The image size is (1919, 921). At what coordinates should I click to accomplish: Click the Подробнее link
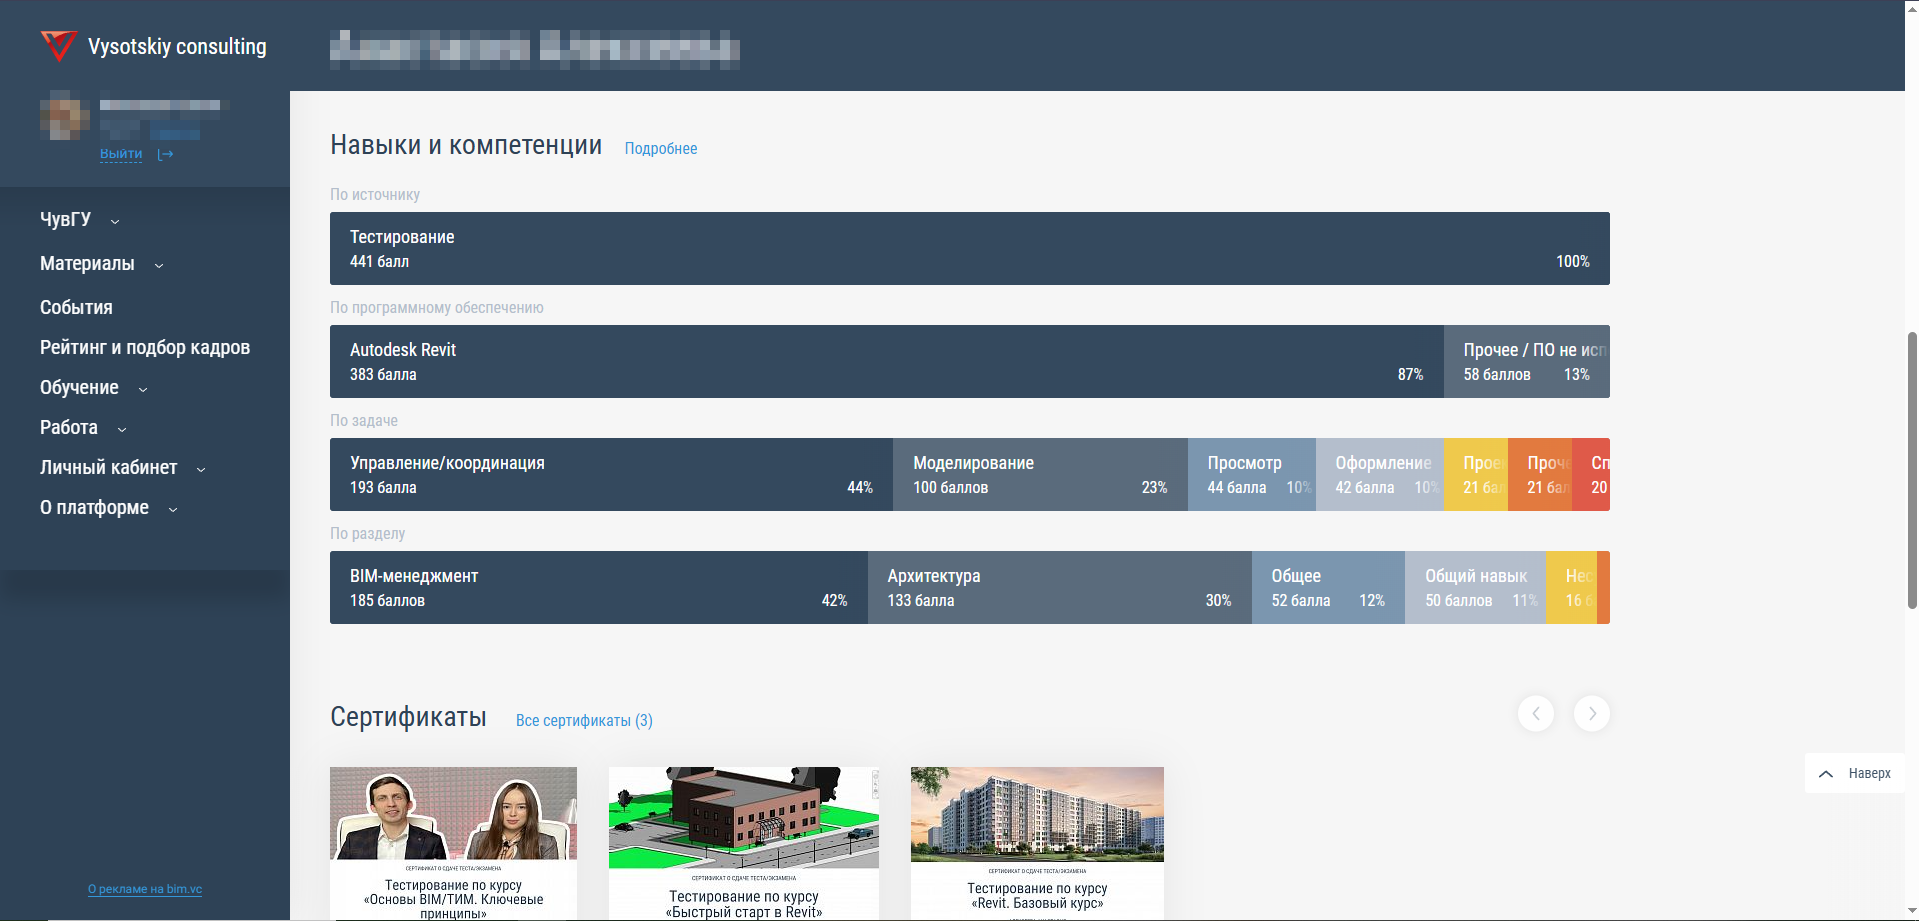660,148
